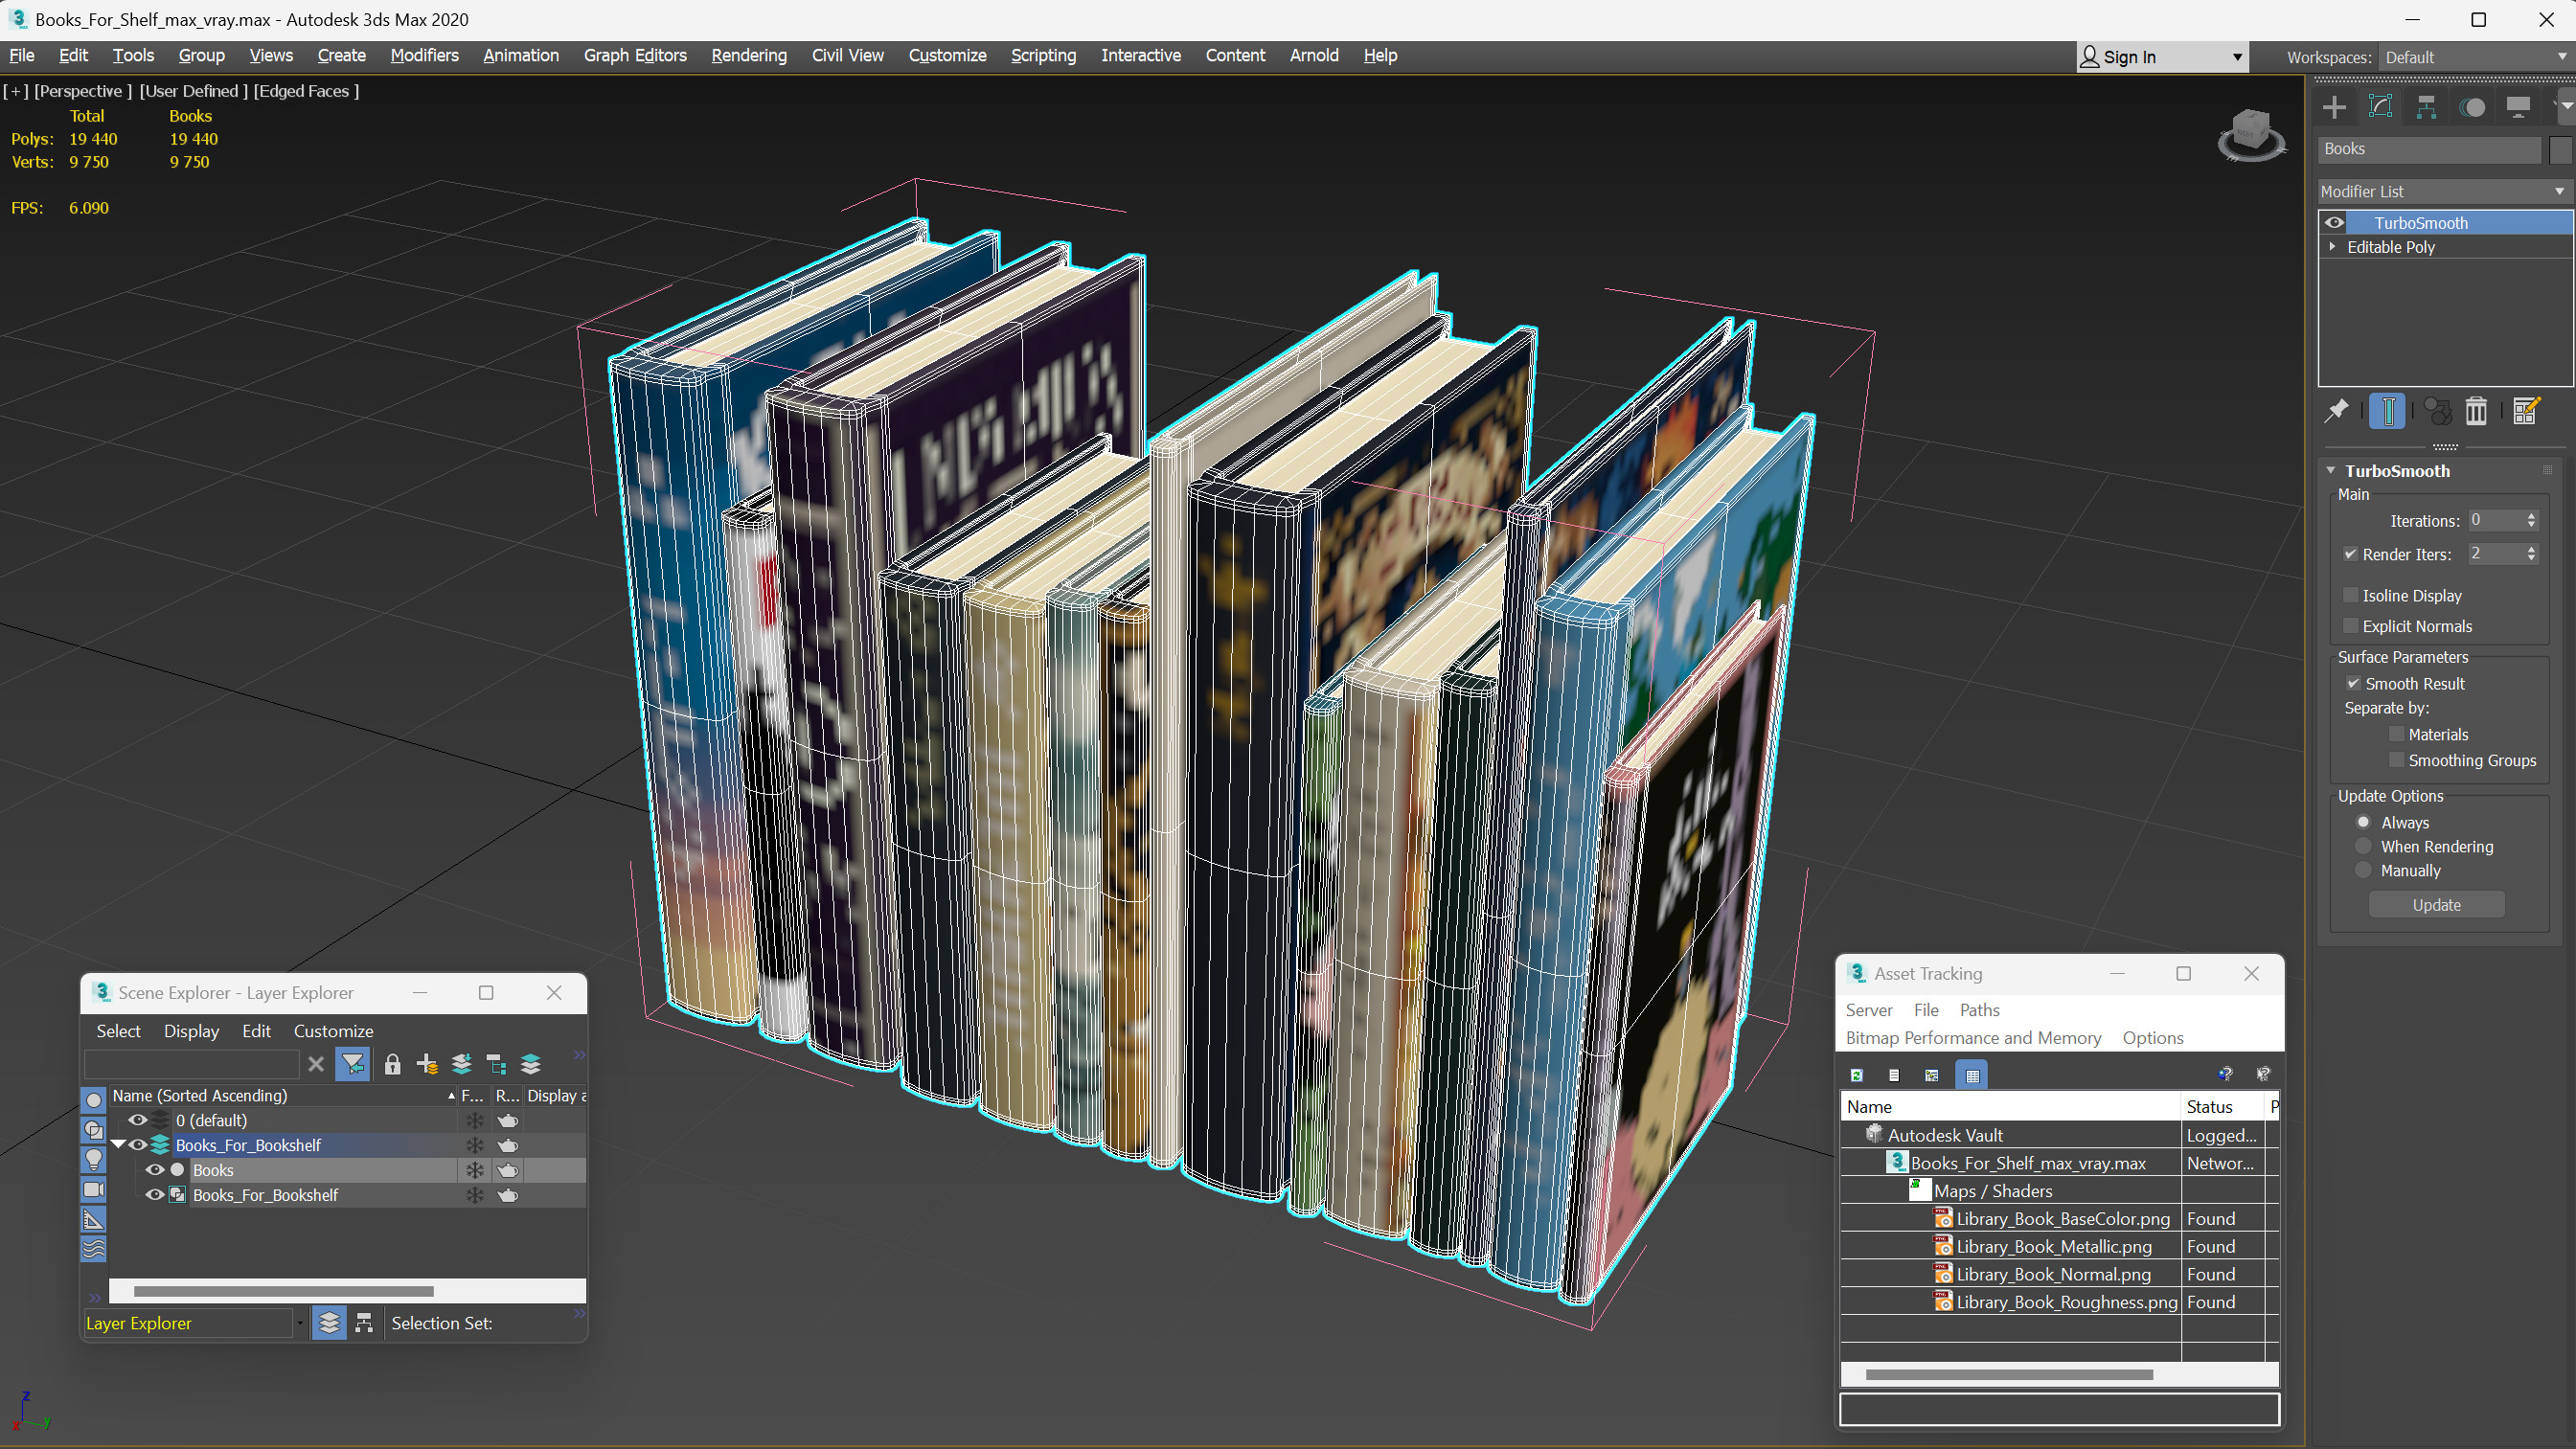Open the Hierarchy command panel tab
2576x1449 pixels.
2426,107
